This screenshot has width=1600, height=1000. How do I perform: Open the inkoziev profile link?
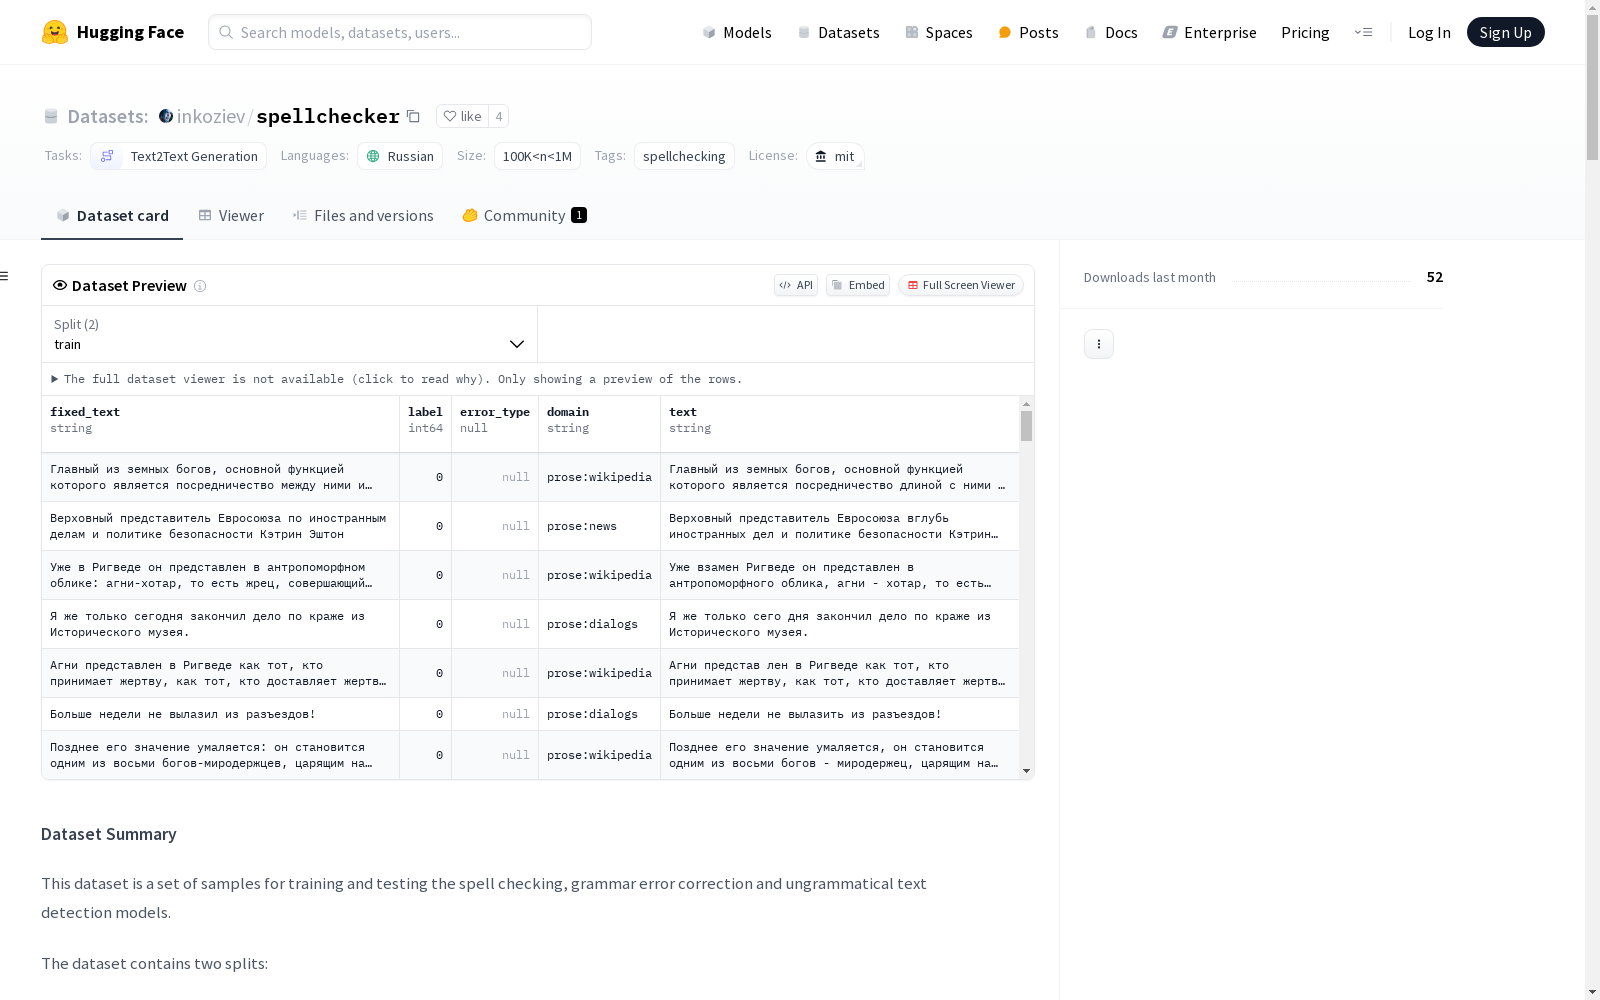tap(211, 116)
